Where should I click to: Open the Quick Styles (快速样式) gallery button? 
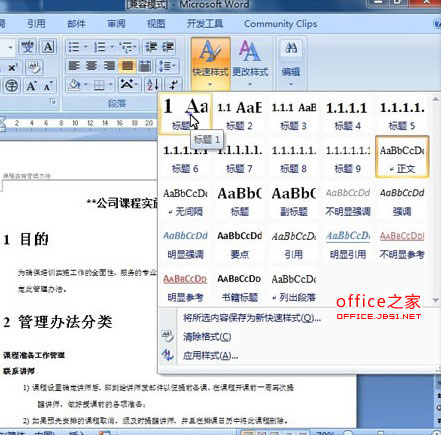[210, 63]
